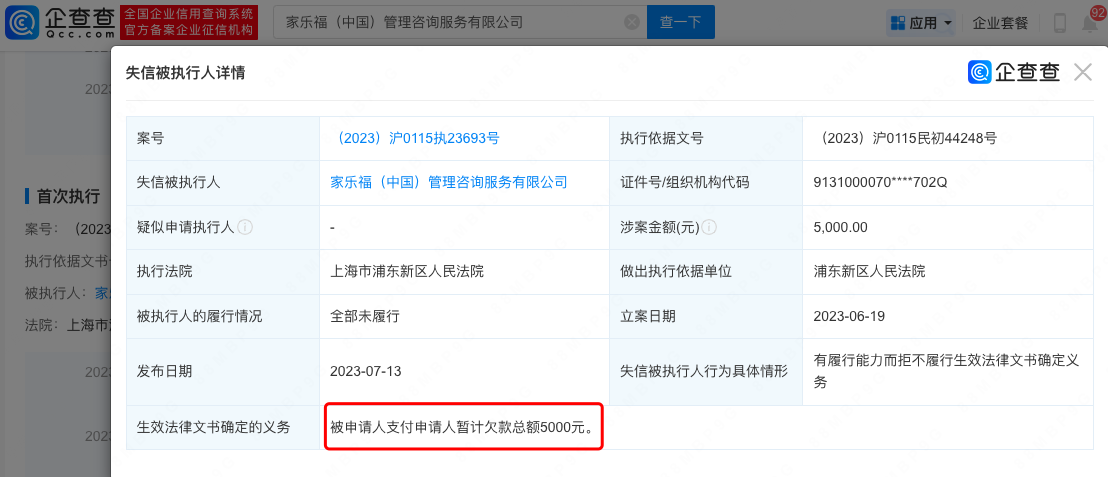Click the 案号 label cell
This screenshot has width=1108, height=477.
pos(223,139)
